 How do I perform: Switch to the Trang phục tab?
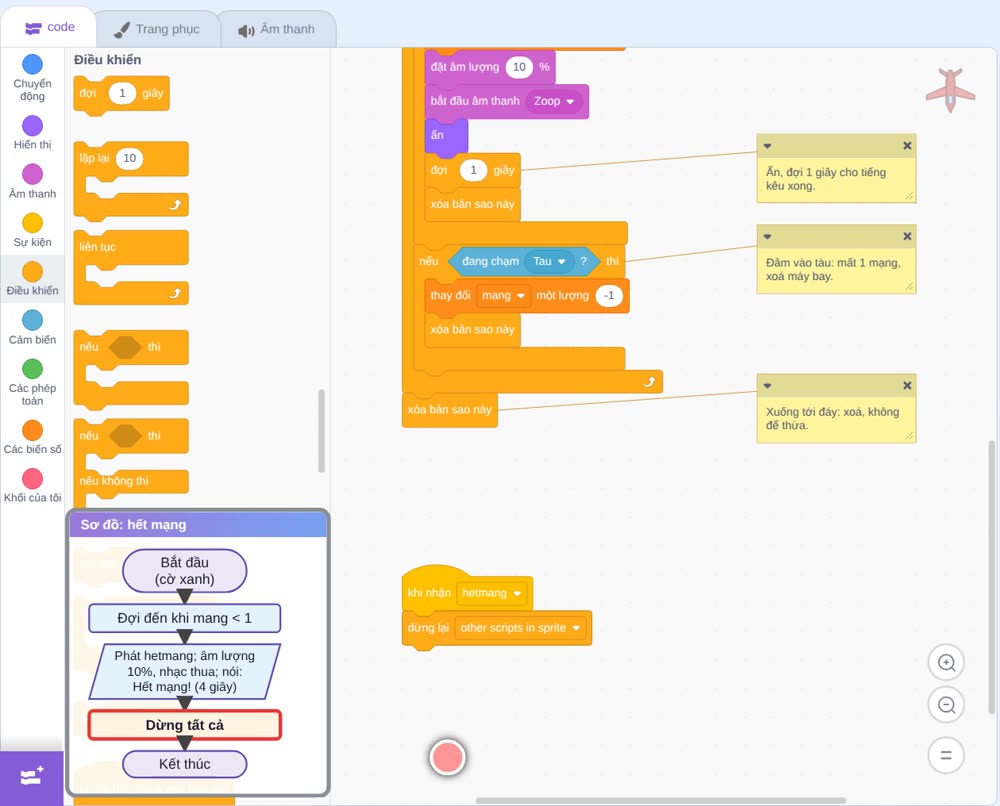158,29
